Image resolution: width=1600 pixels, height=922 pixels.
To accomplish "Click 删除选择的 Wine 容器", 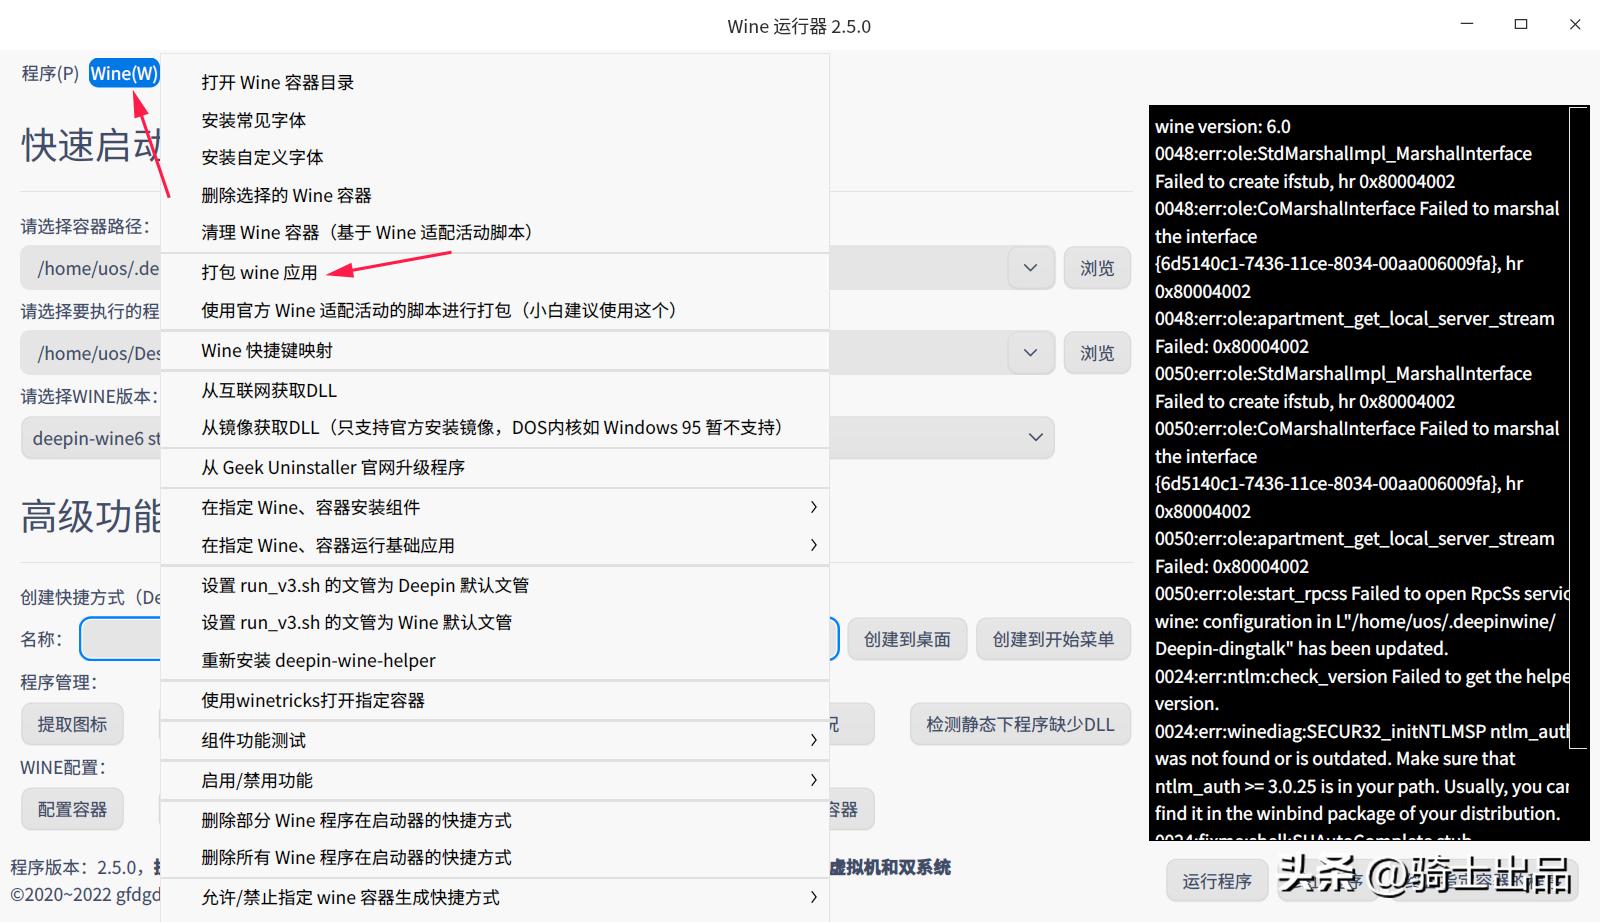I will point(285,195).
